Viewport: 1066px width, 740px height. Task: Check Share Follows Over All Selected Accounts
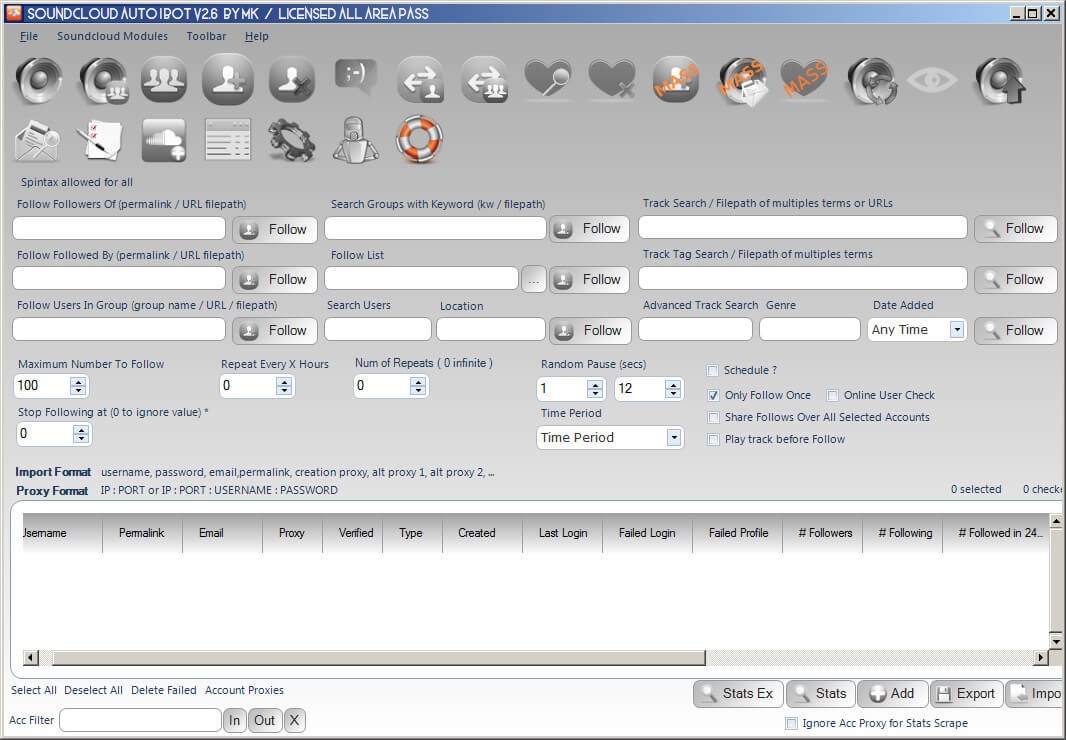[713, 418]
